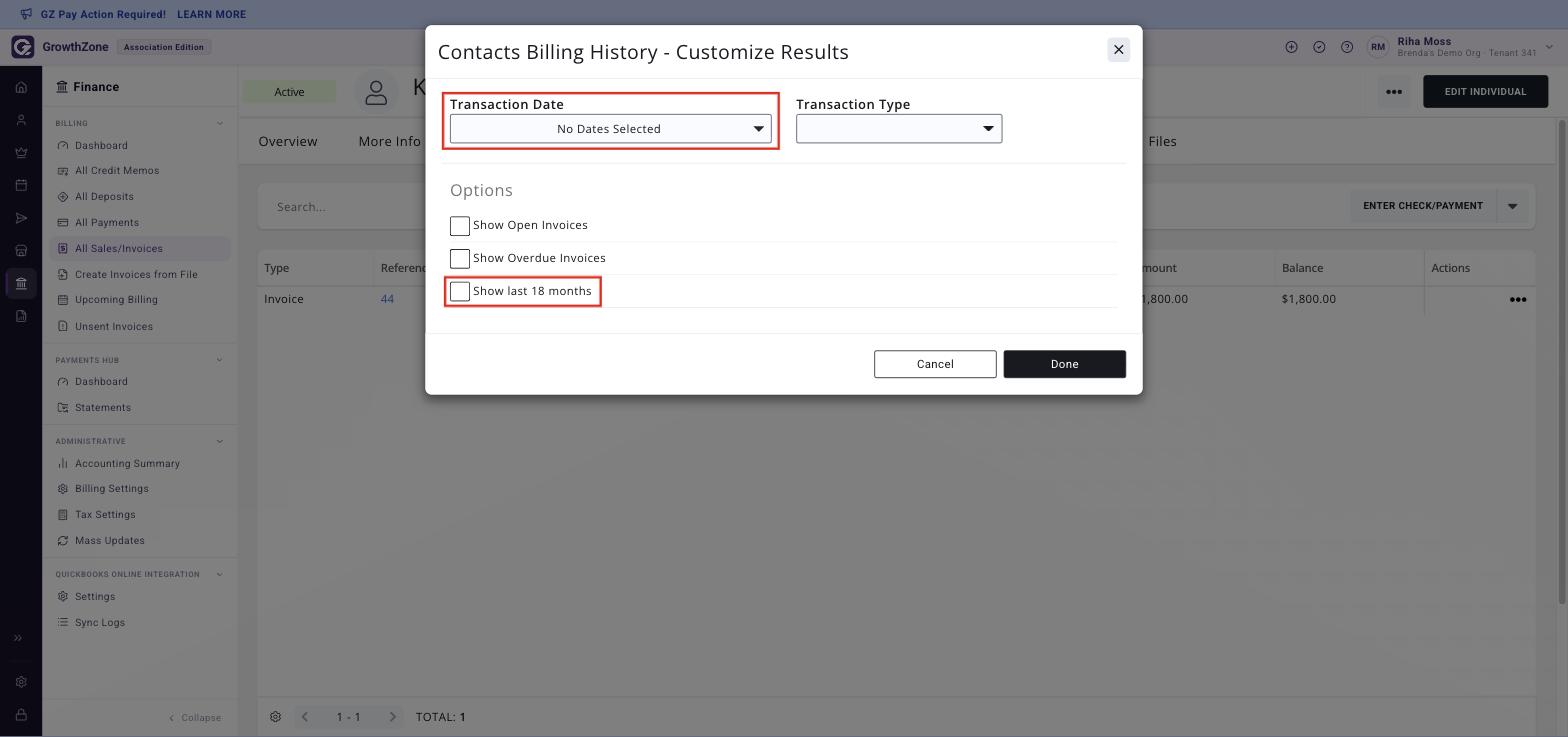Click the checkmark tasks icon in header
Screen dimensions: 1568x737
1319,47
